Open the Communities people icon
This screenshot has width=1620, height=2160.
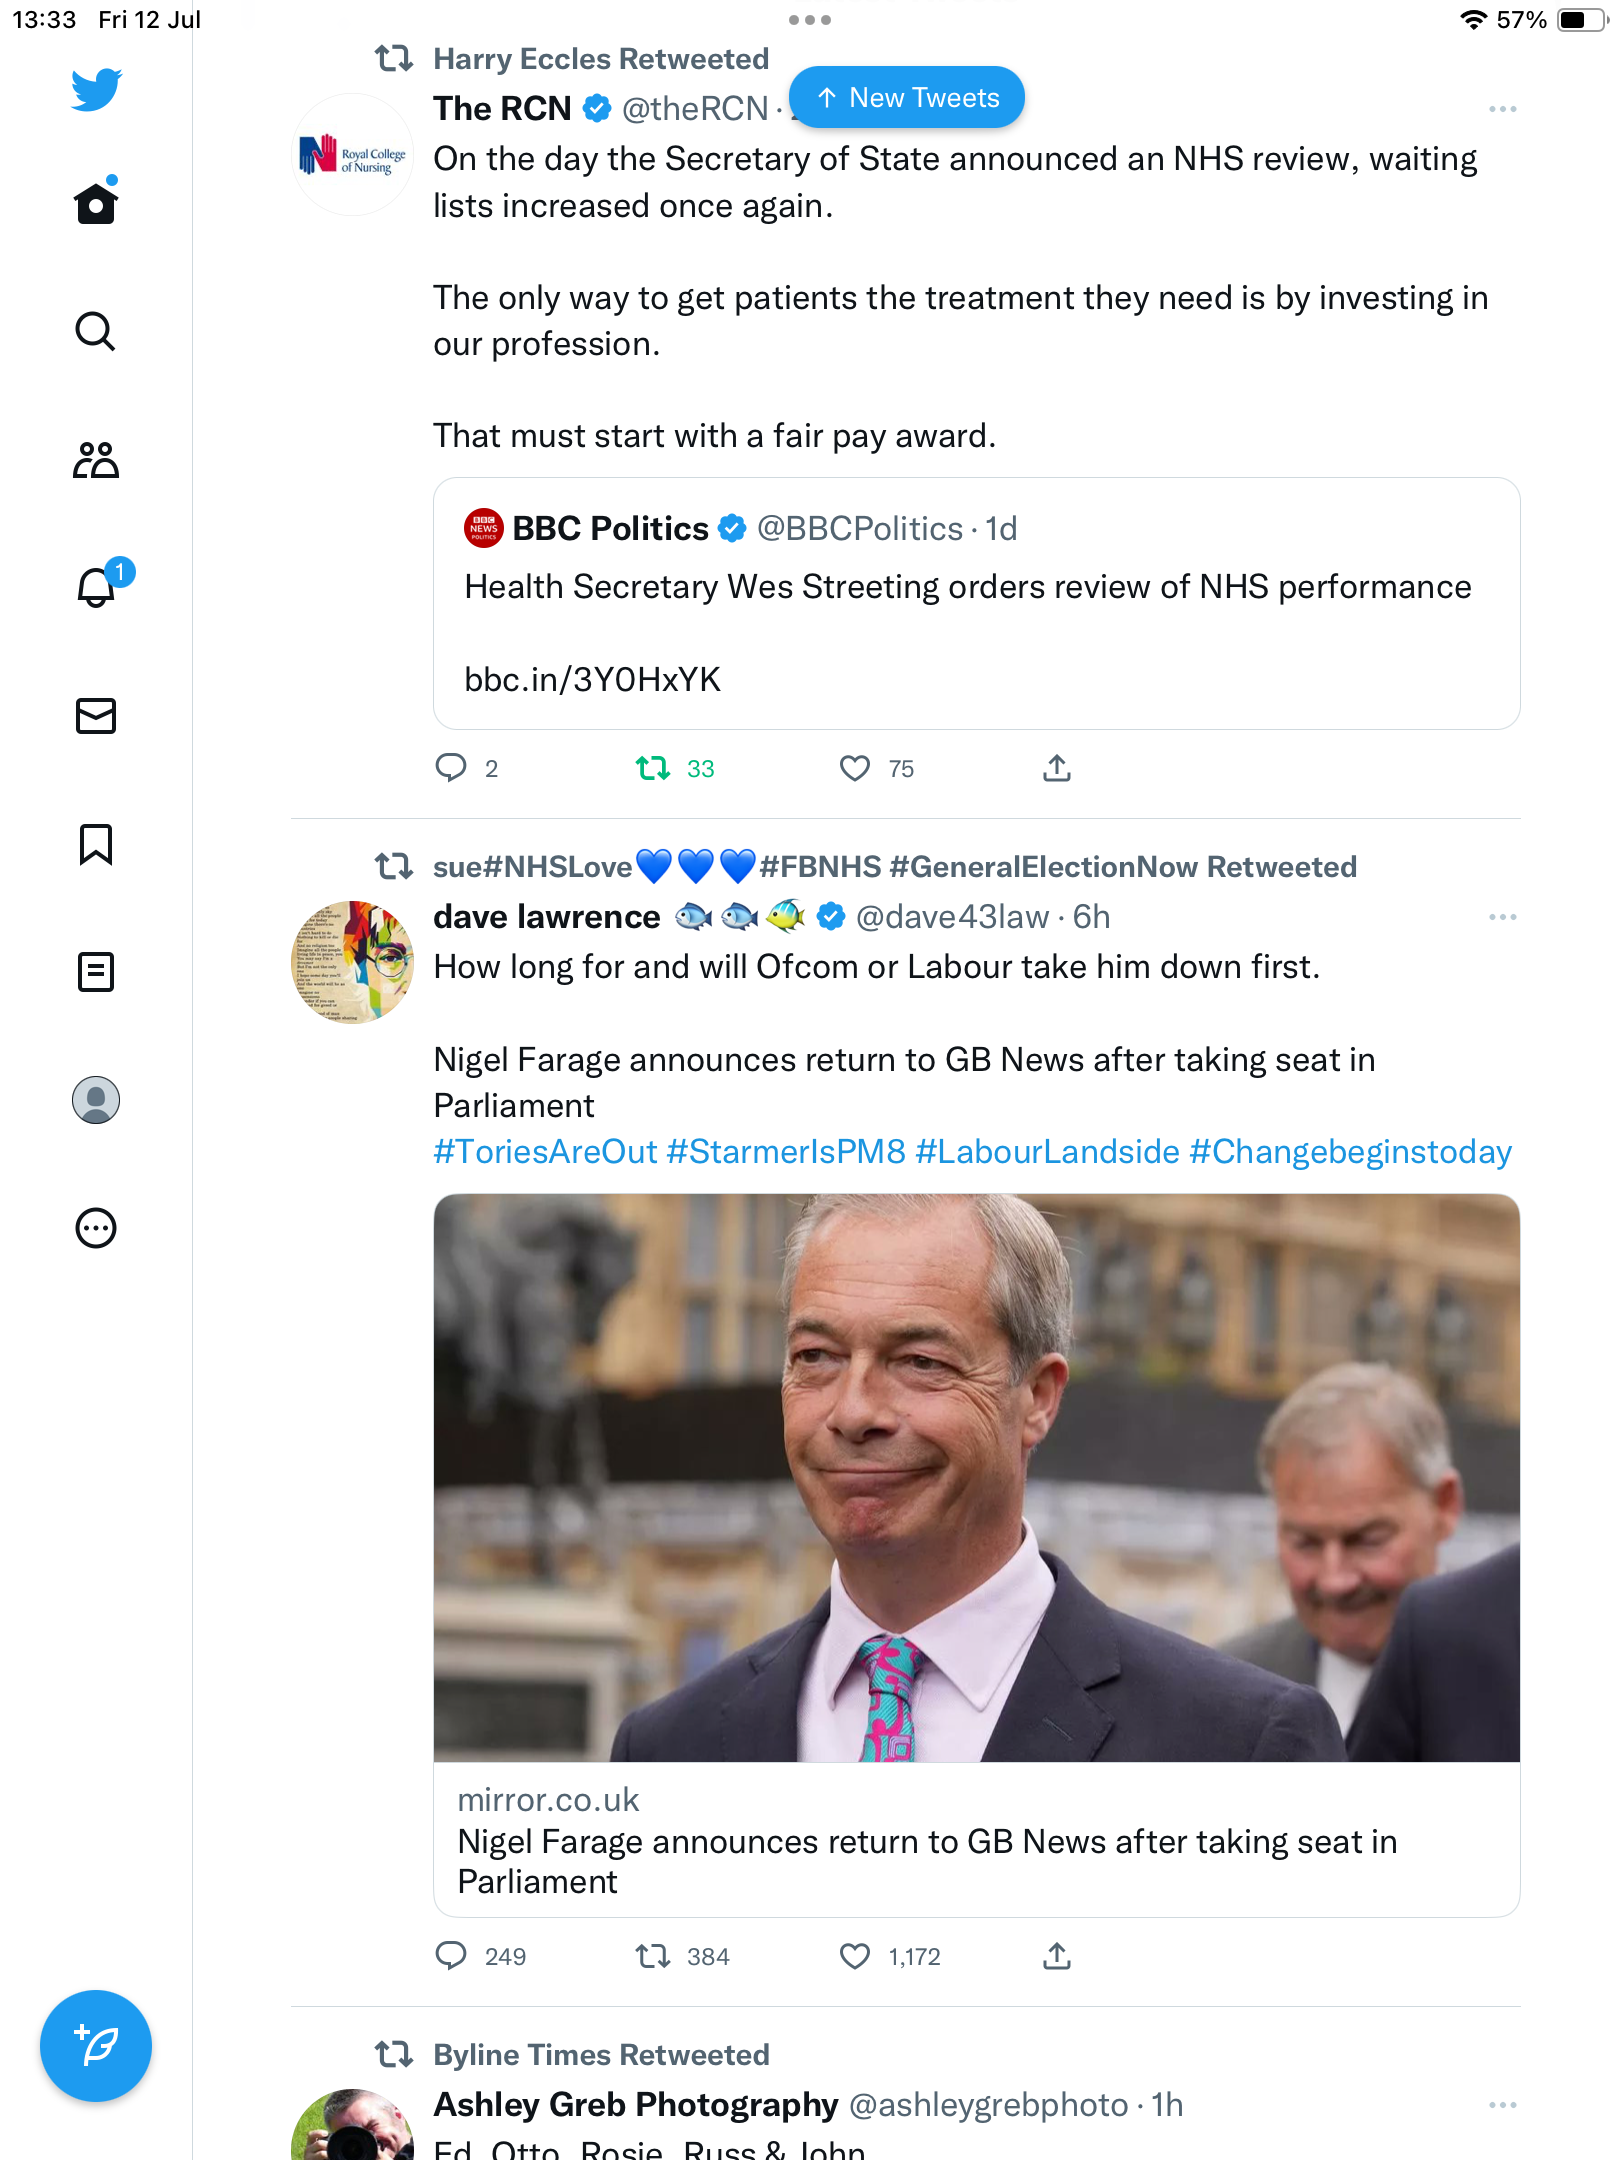pyautogui.click(x=96, y=460)
